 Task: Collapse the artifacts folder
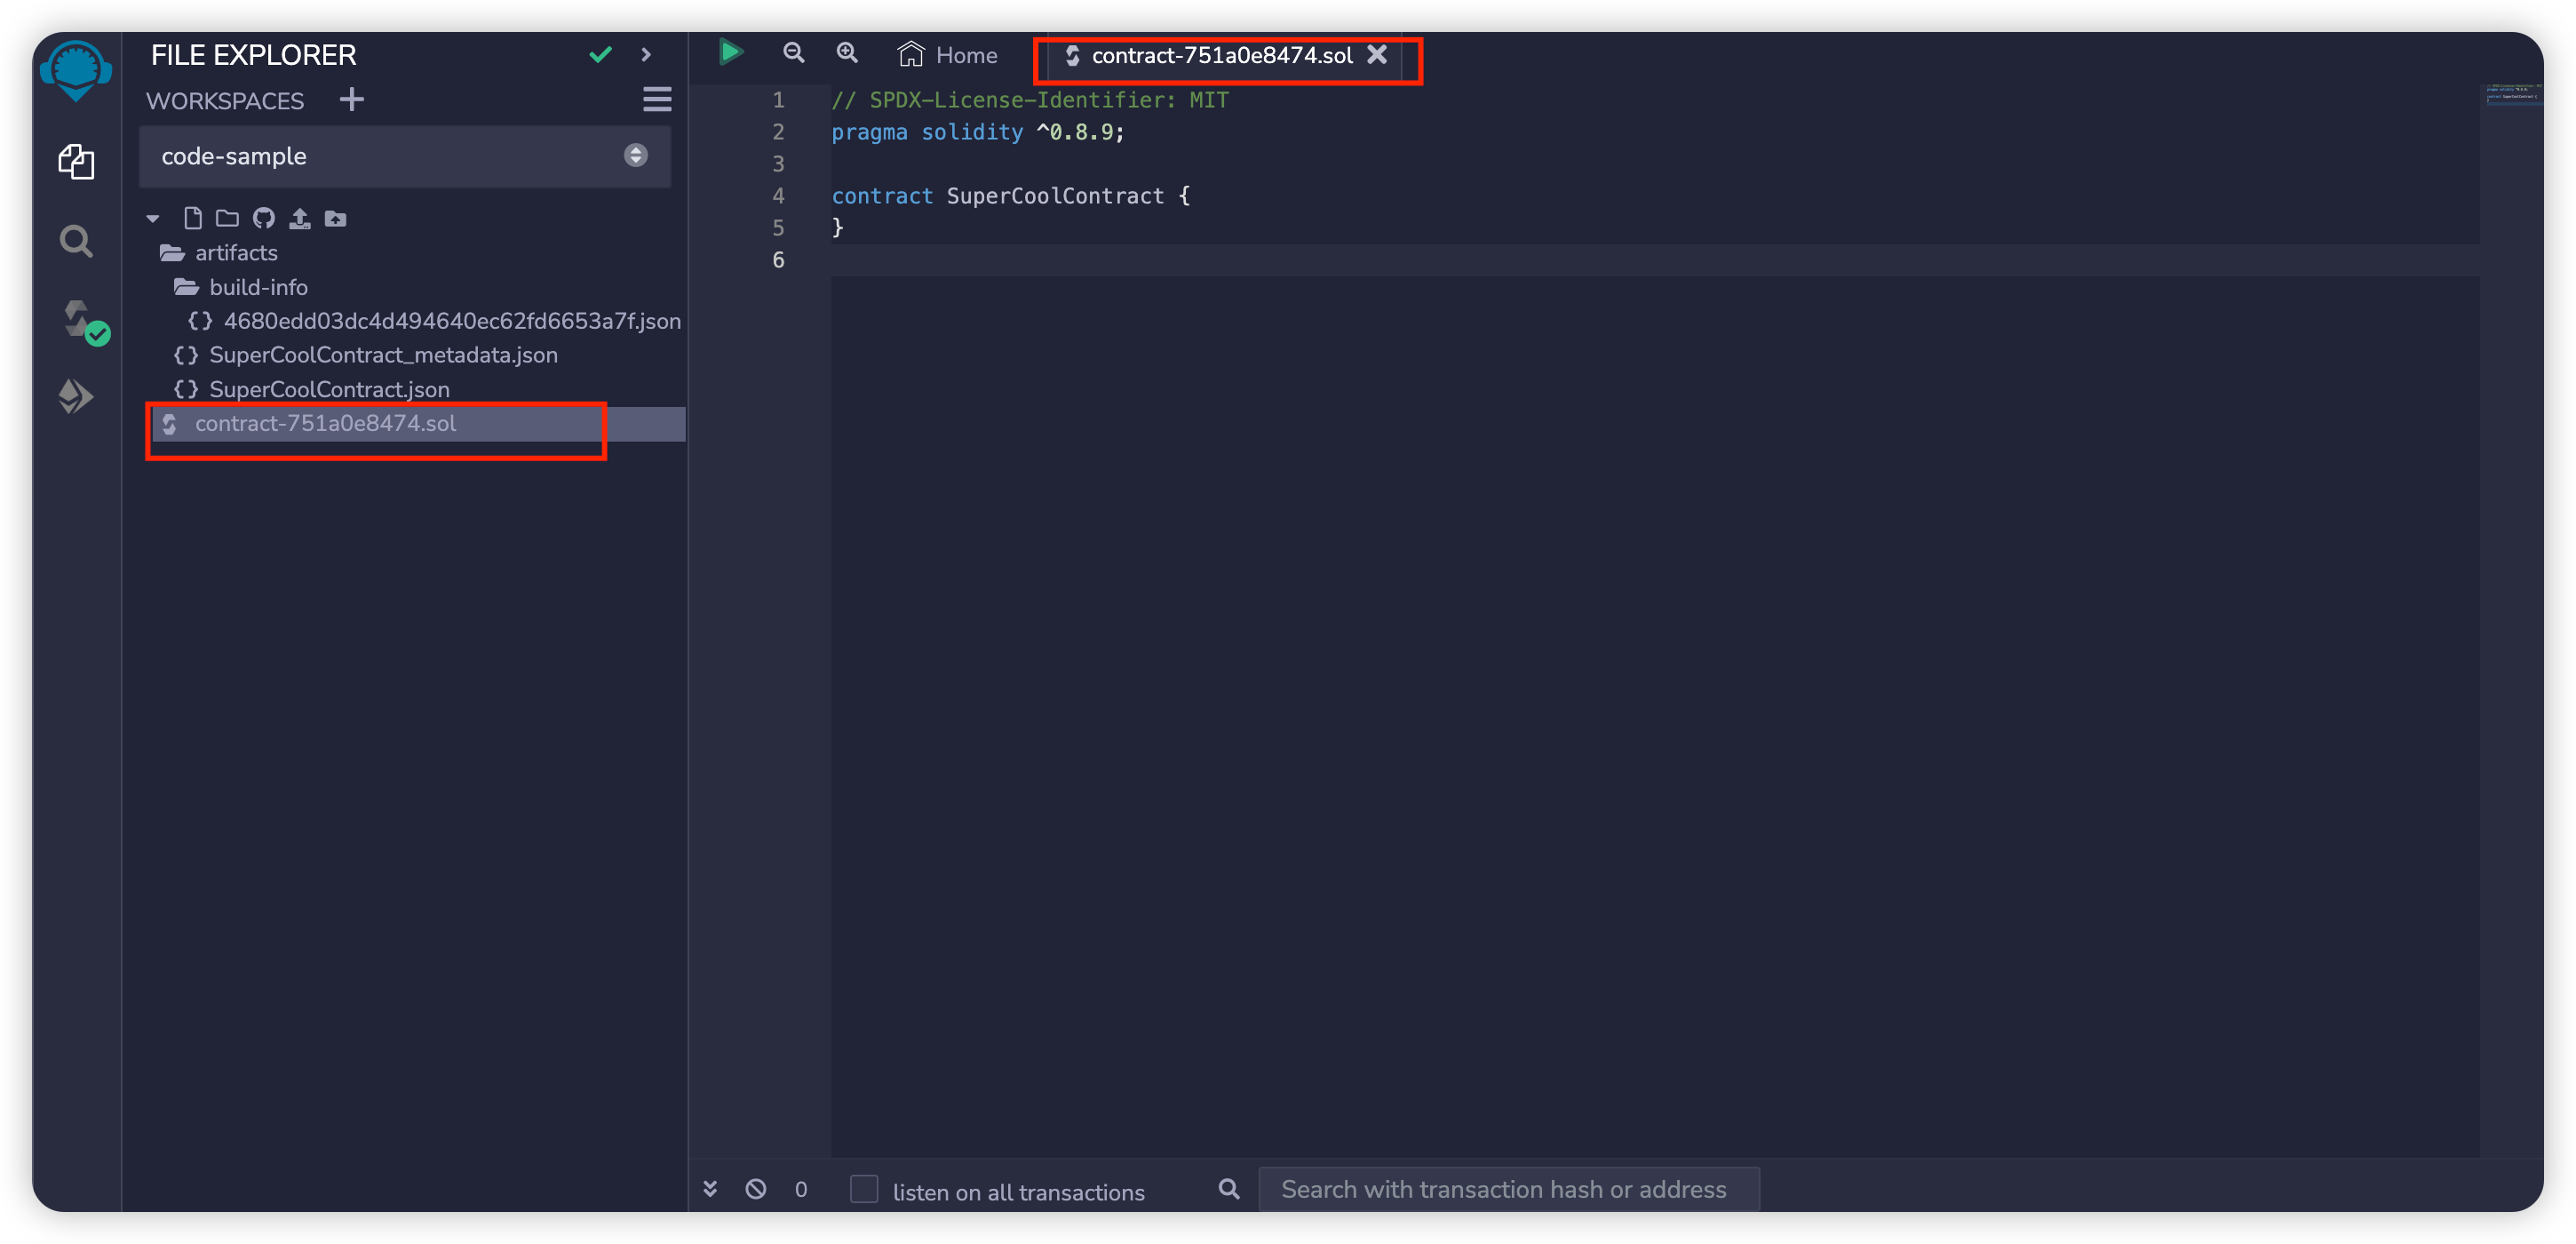pos(219,253)
